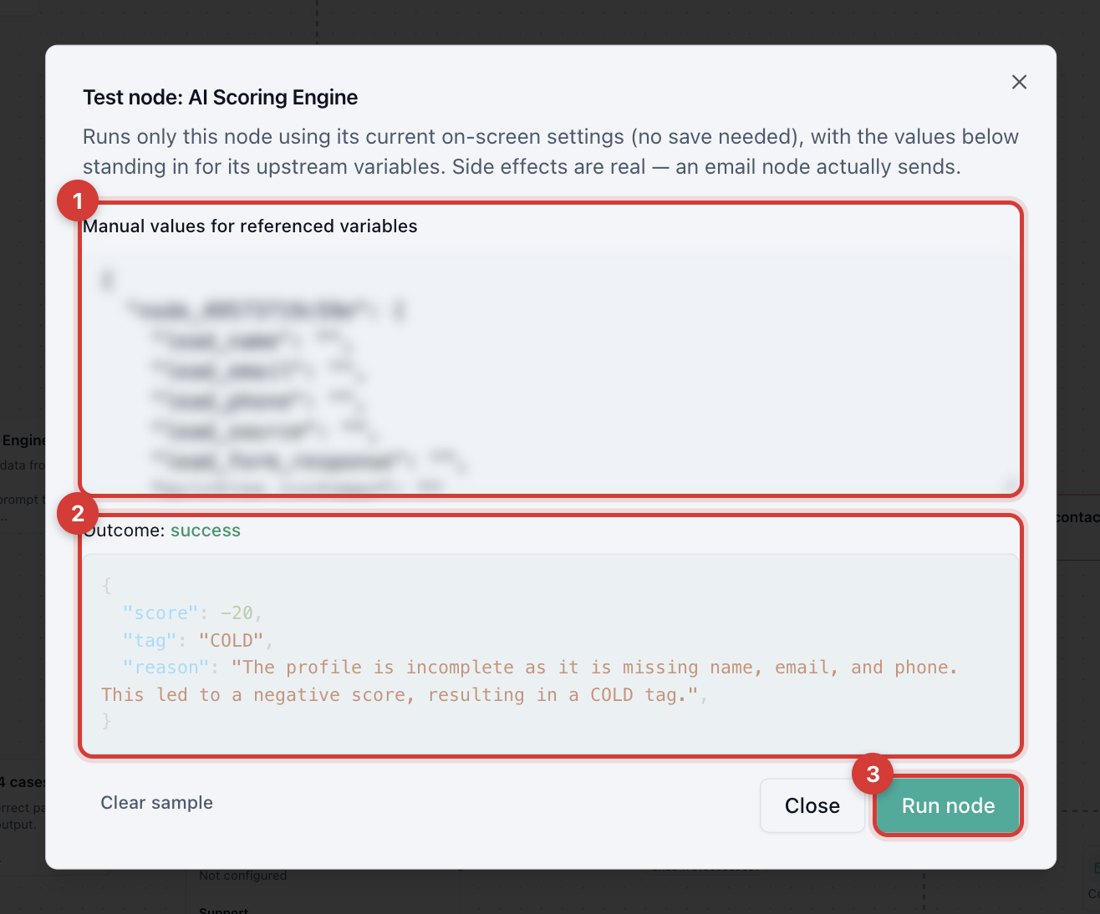1100x914 pixels.
Task: Click the Close button
Action: point(812,805)
